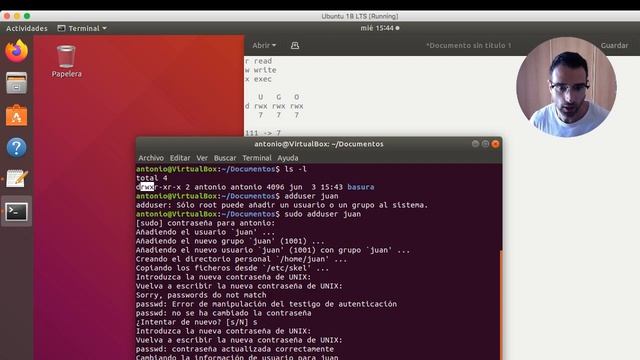
Task: Click 'x exec' line in text editor
Action: click(x=258, y=79)
